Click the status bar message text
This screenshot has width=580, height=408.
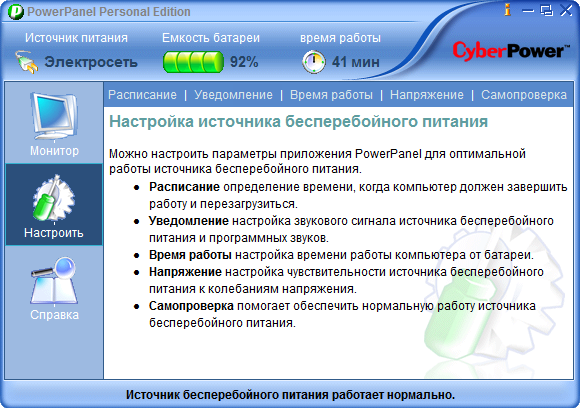click(x=290, y=395)
